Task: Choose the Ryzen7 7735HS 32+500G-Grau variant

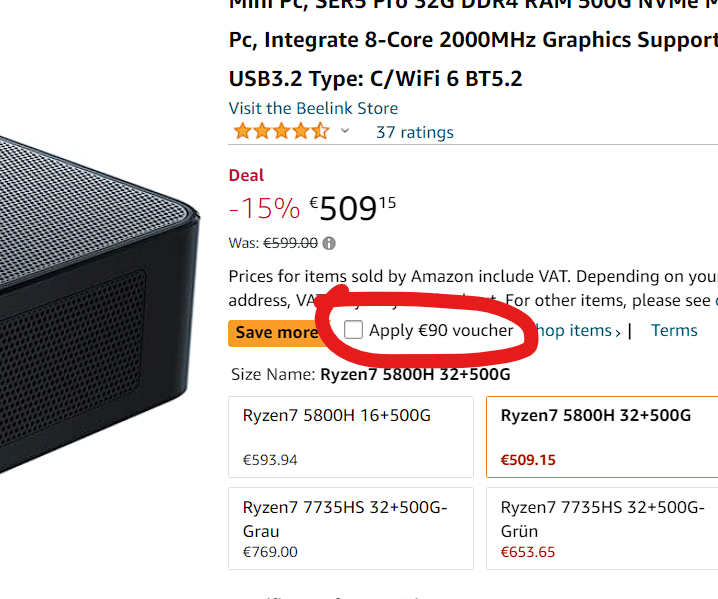Action: coord(350,528)
